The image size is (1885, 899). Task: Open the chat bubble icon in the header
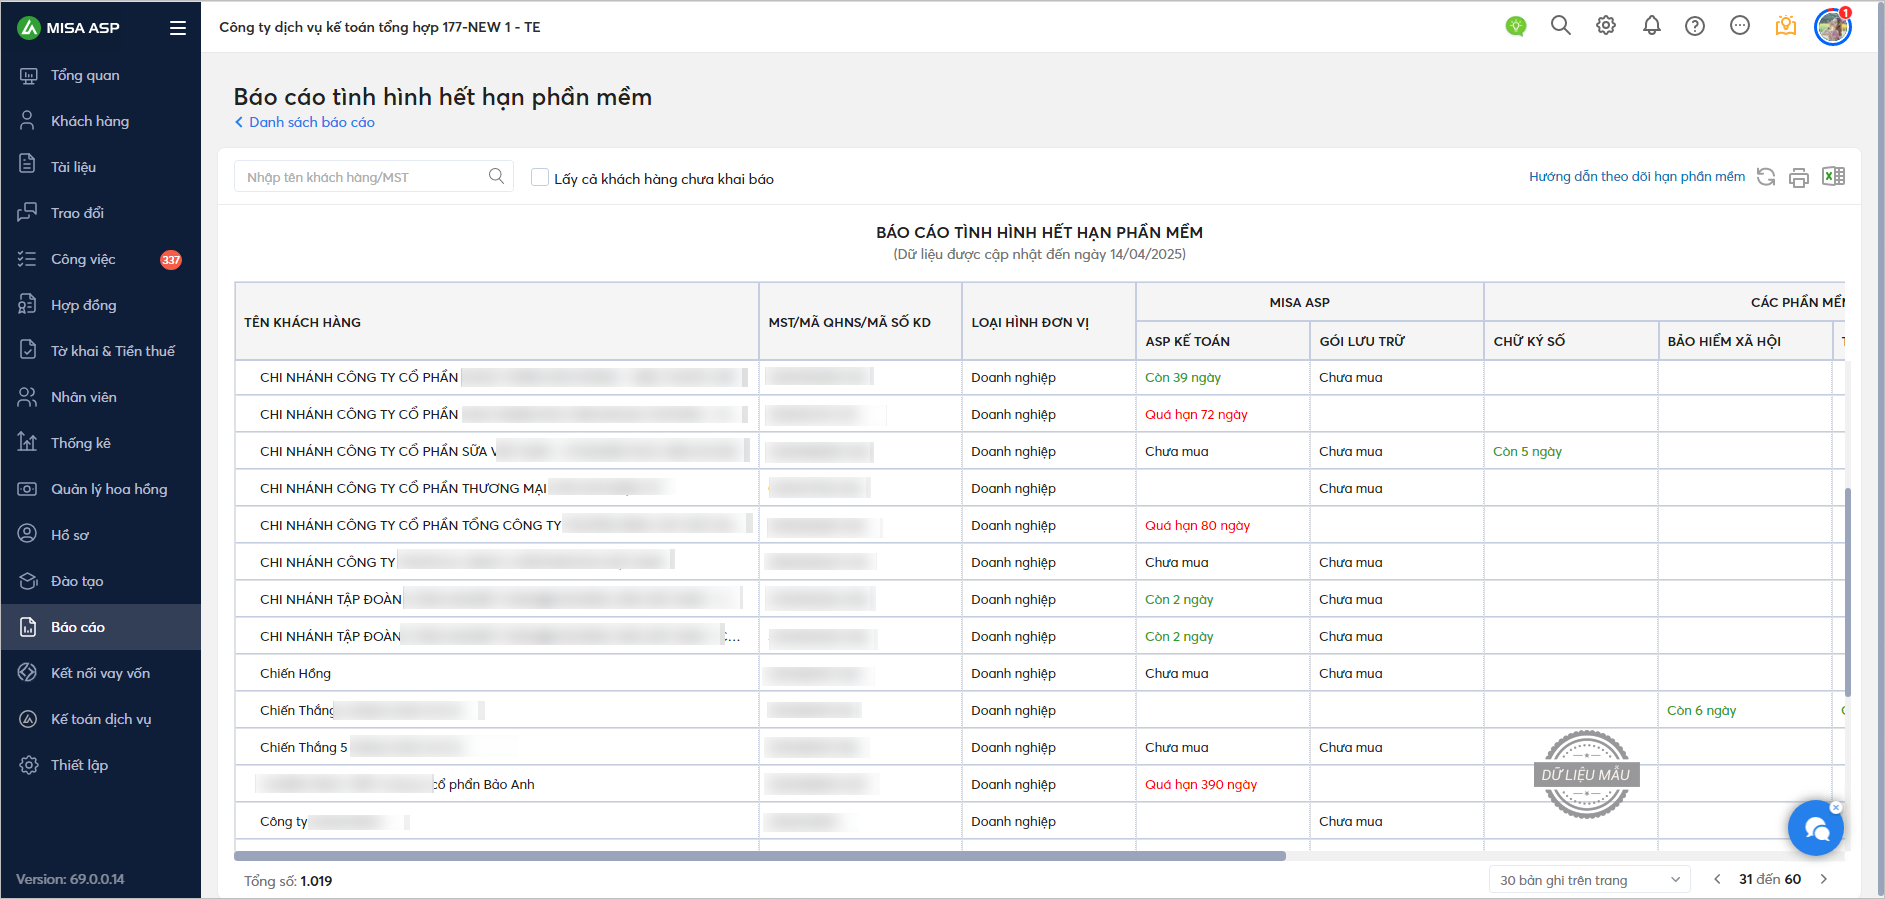tap(1740, 26)
